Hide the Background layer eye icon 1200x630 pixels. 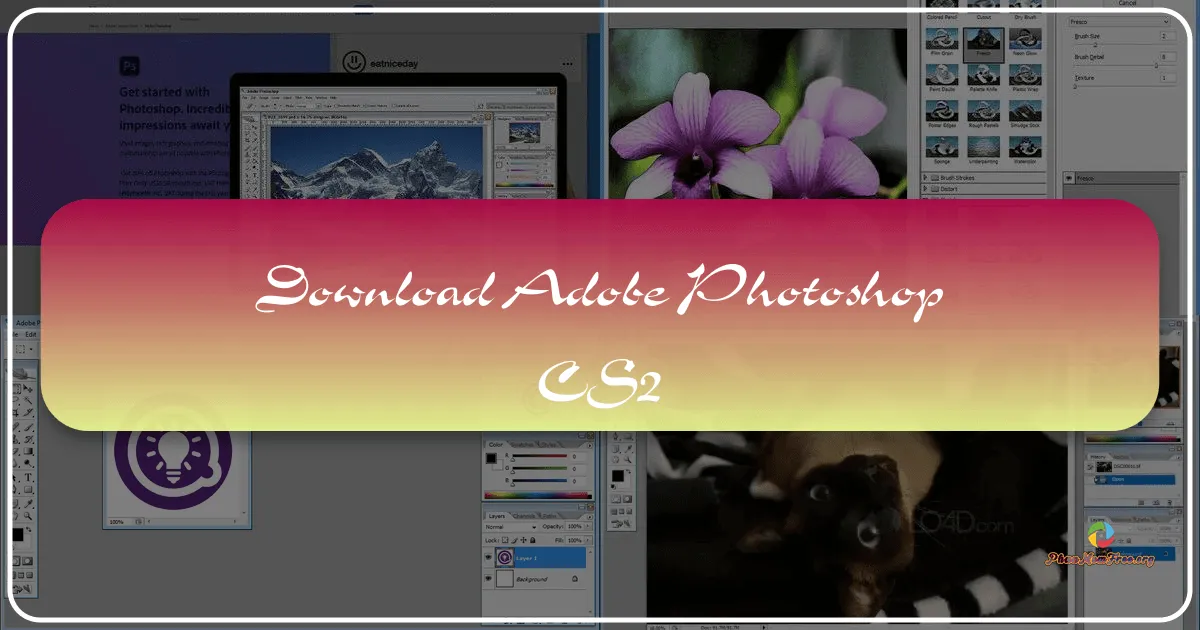click(488, 578)
